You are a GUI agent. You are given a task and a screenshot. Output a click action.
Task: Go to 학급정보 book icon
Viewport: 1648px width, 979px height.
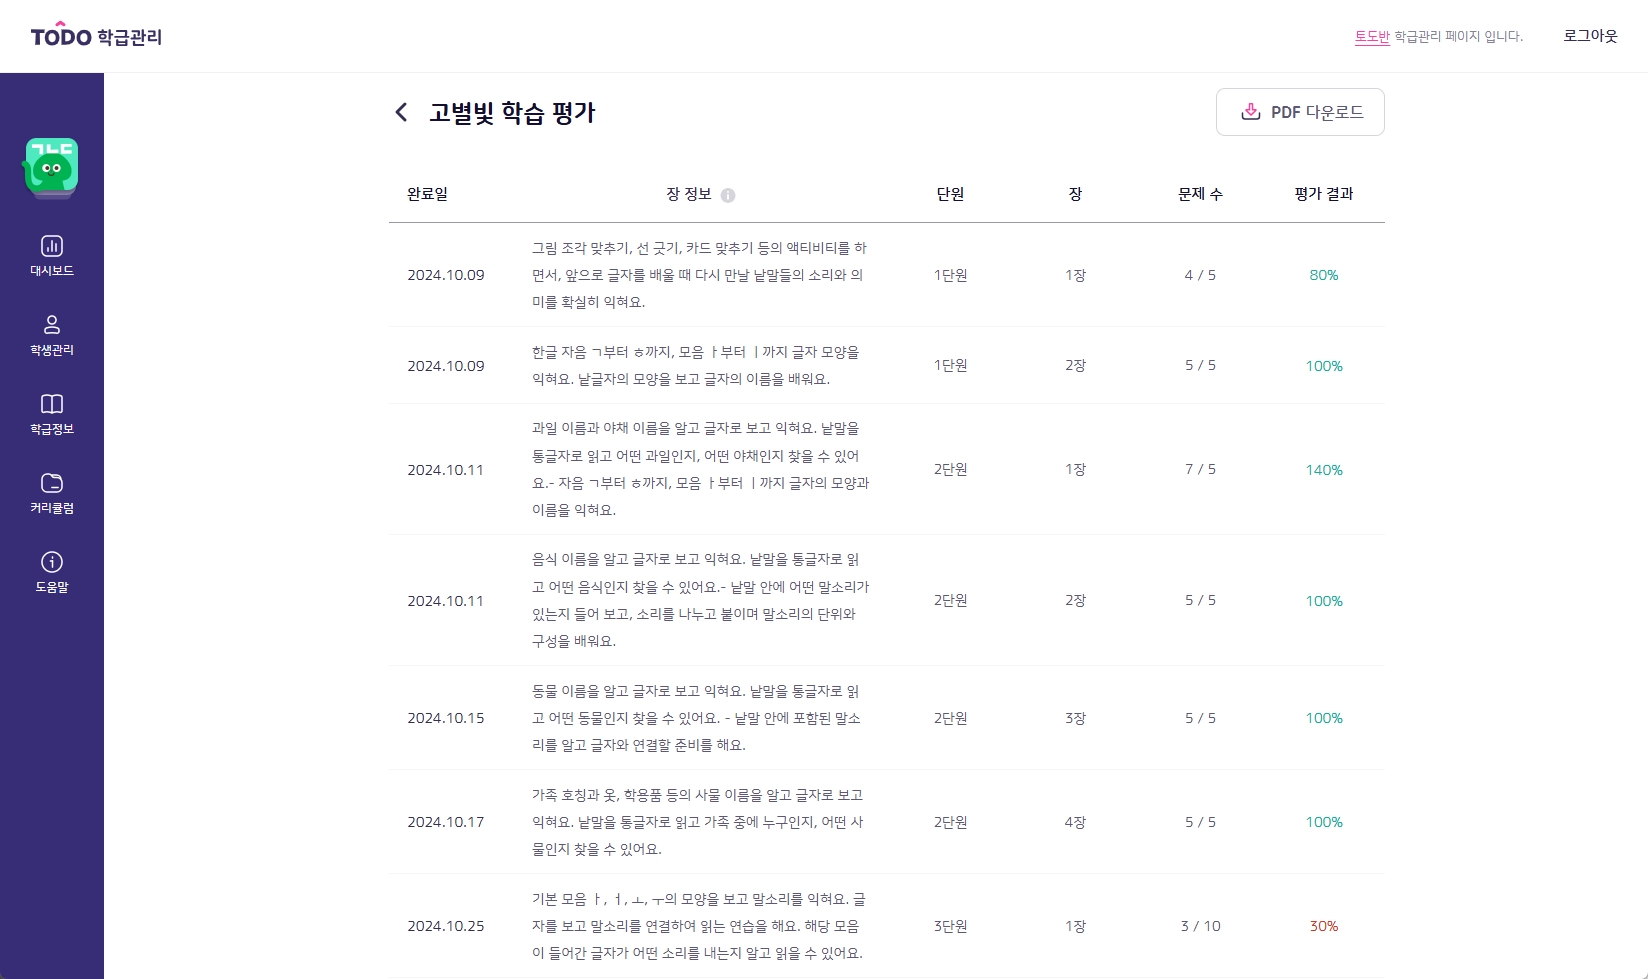pos(52,404)
